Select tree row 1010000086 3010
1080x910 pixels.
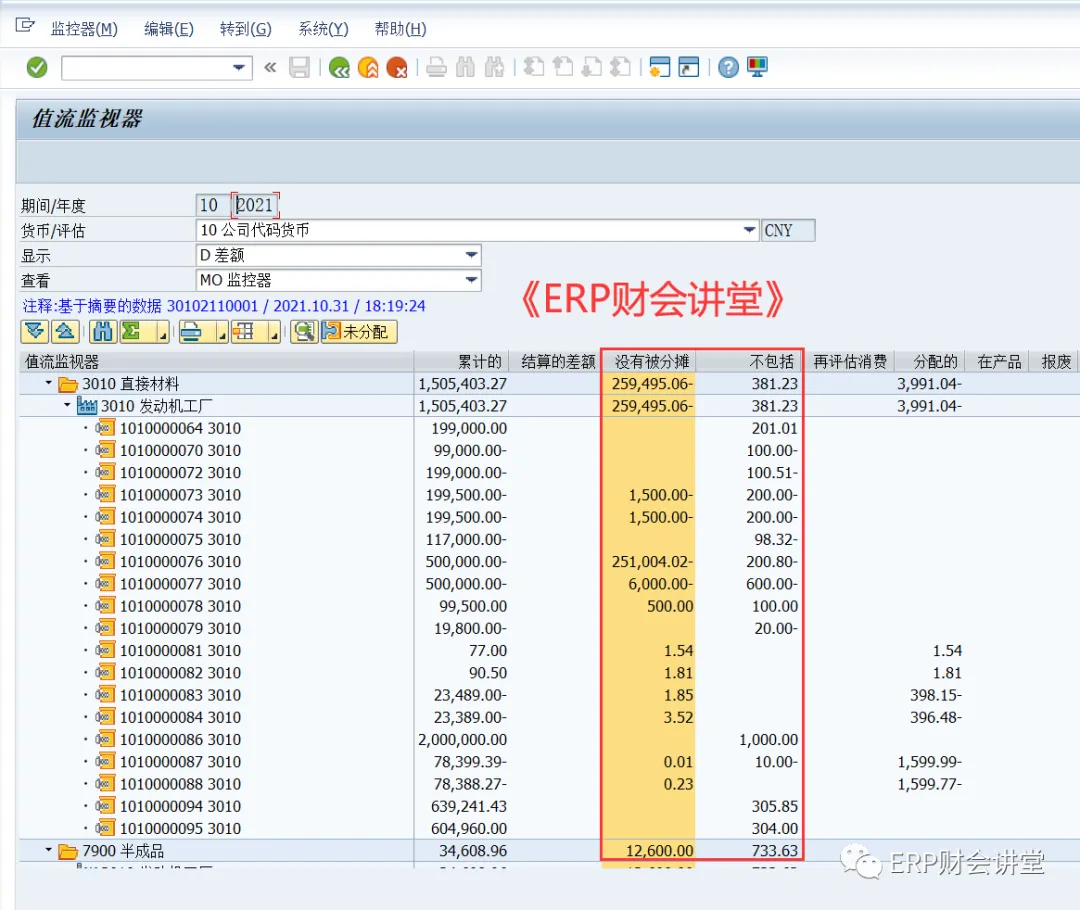click(x=180, y=739)
